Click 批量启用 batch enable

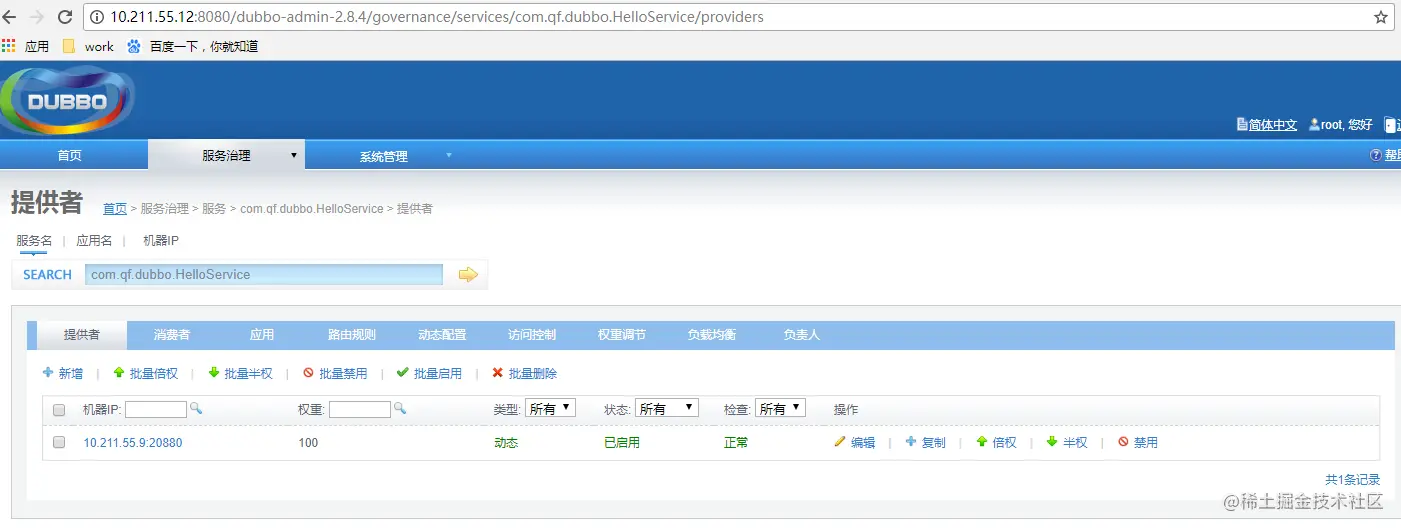429,373
